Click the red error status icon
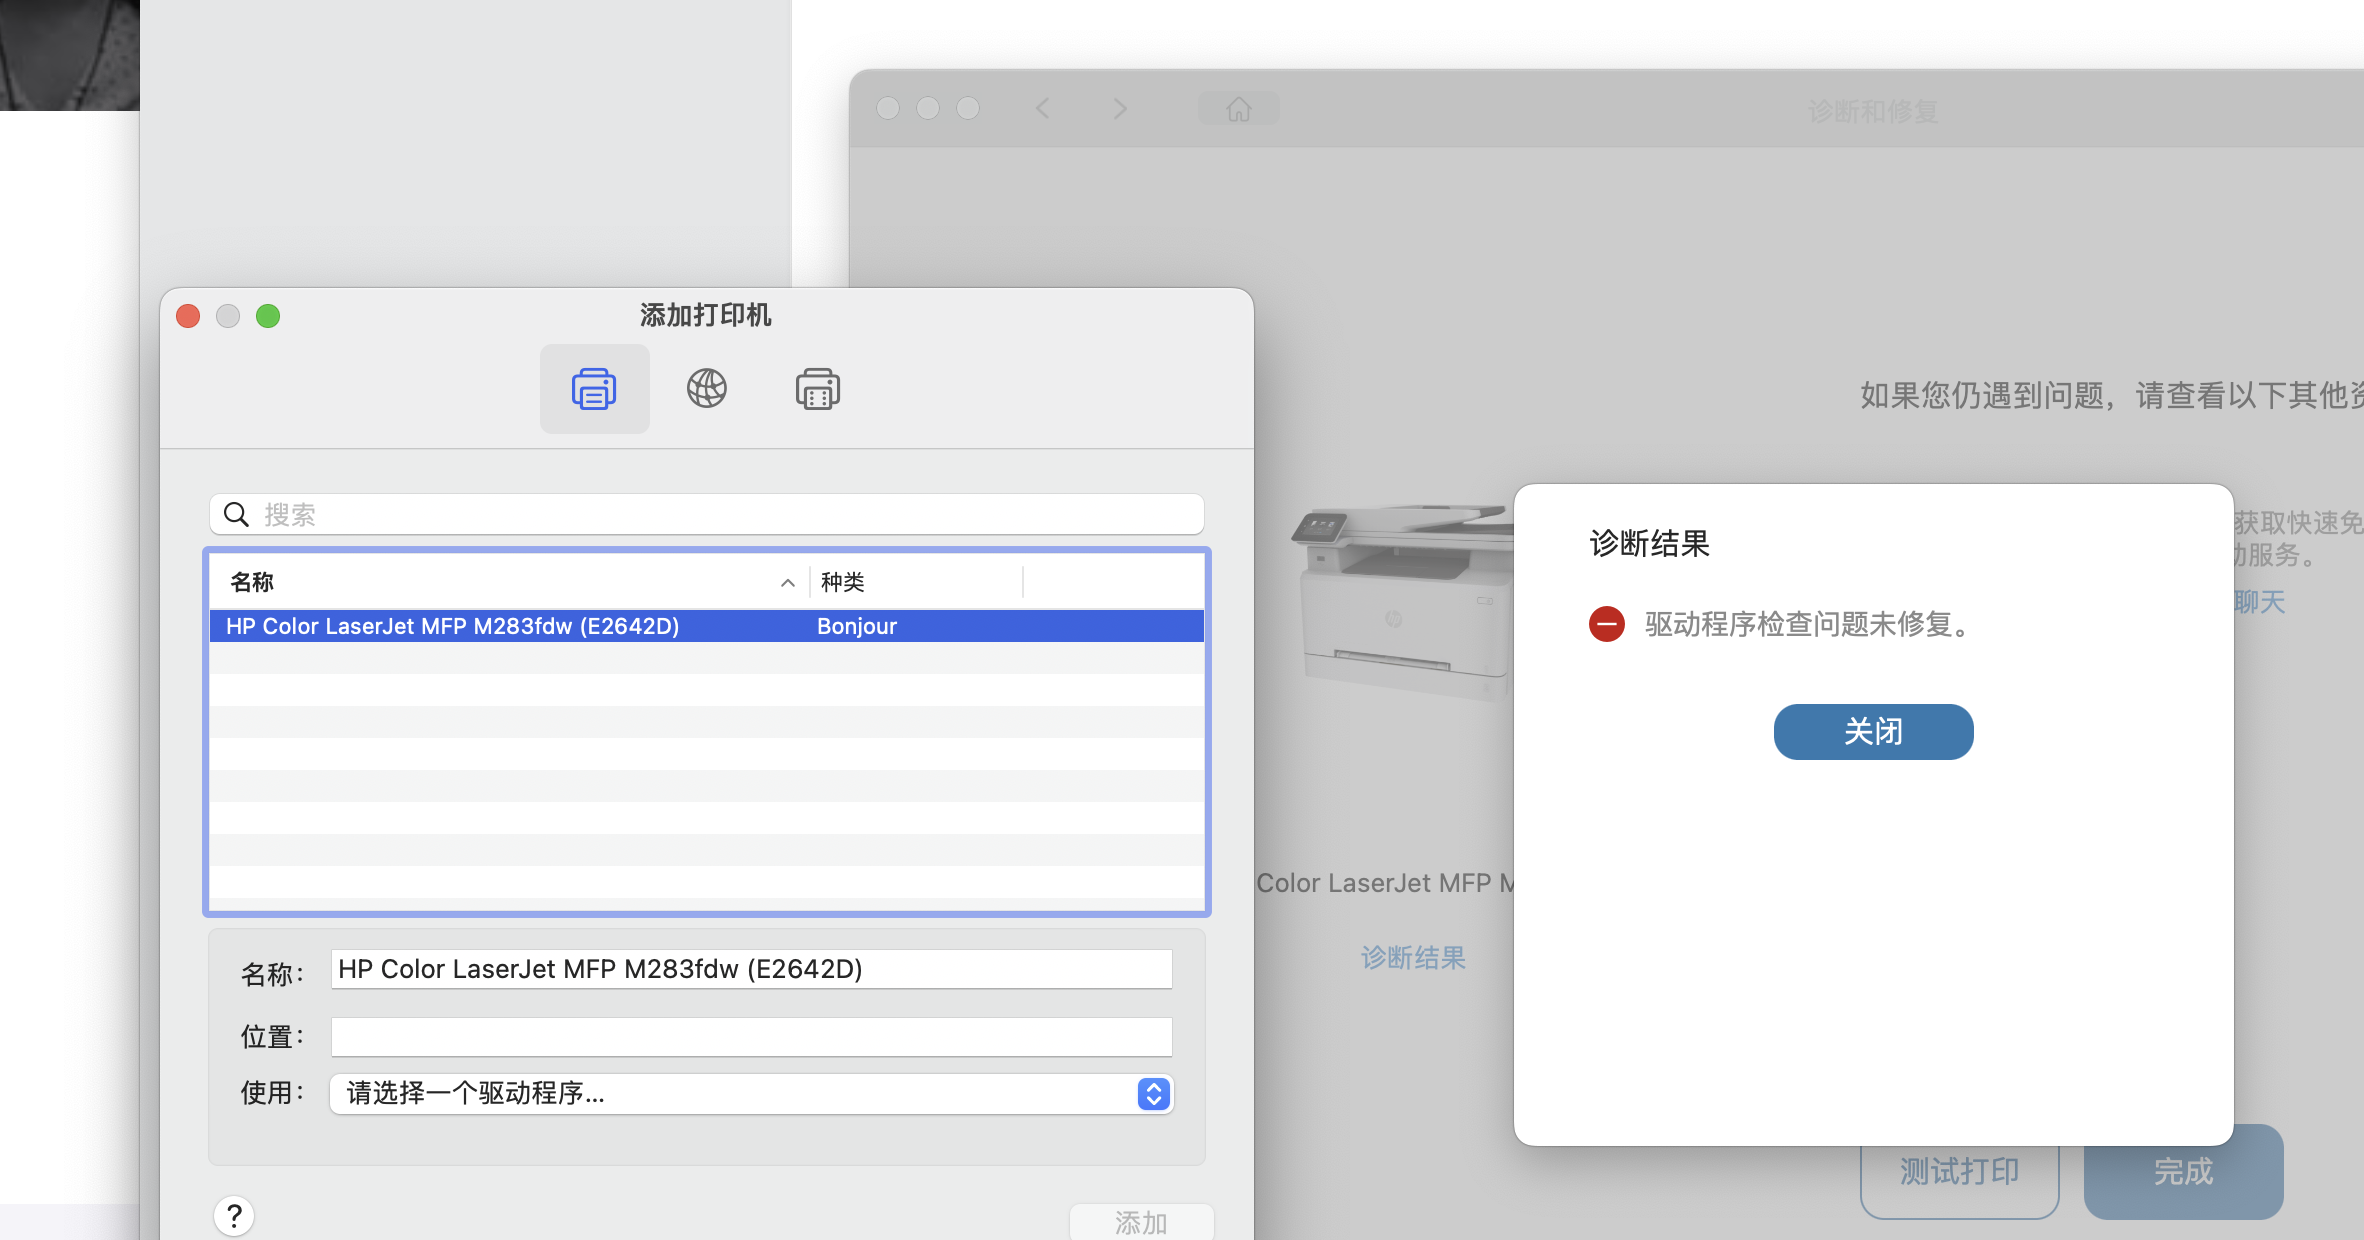The image size is (2364, 1240). pos(1606,624)
